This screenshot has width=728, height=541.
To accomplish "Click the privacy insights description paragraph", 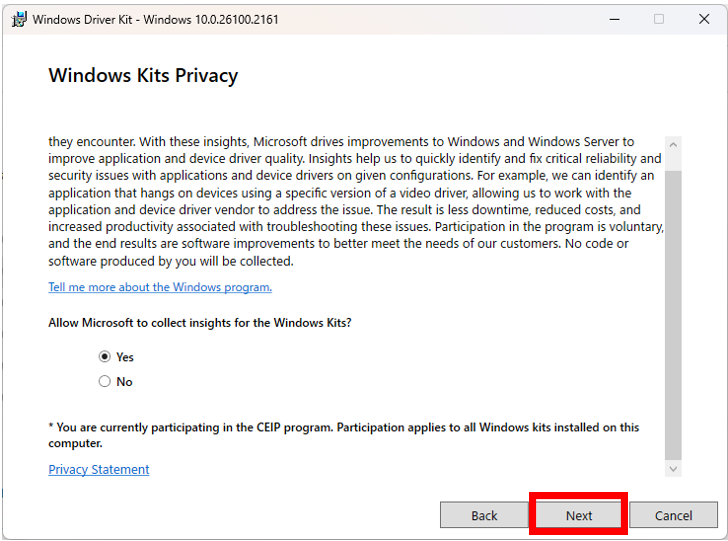I will tap(355, 202).
